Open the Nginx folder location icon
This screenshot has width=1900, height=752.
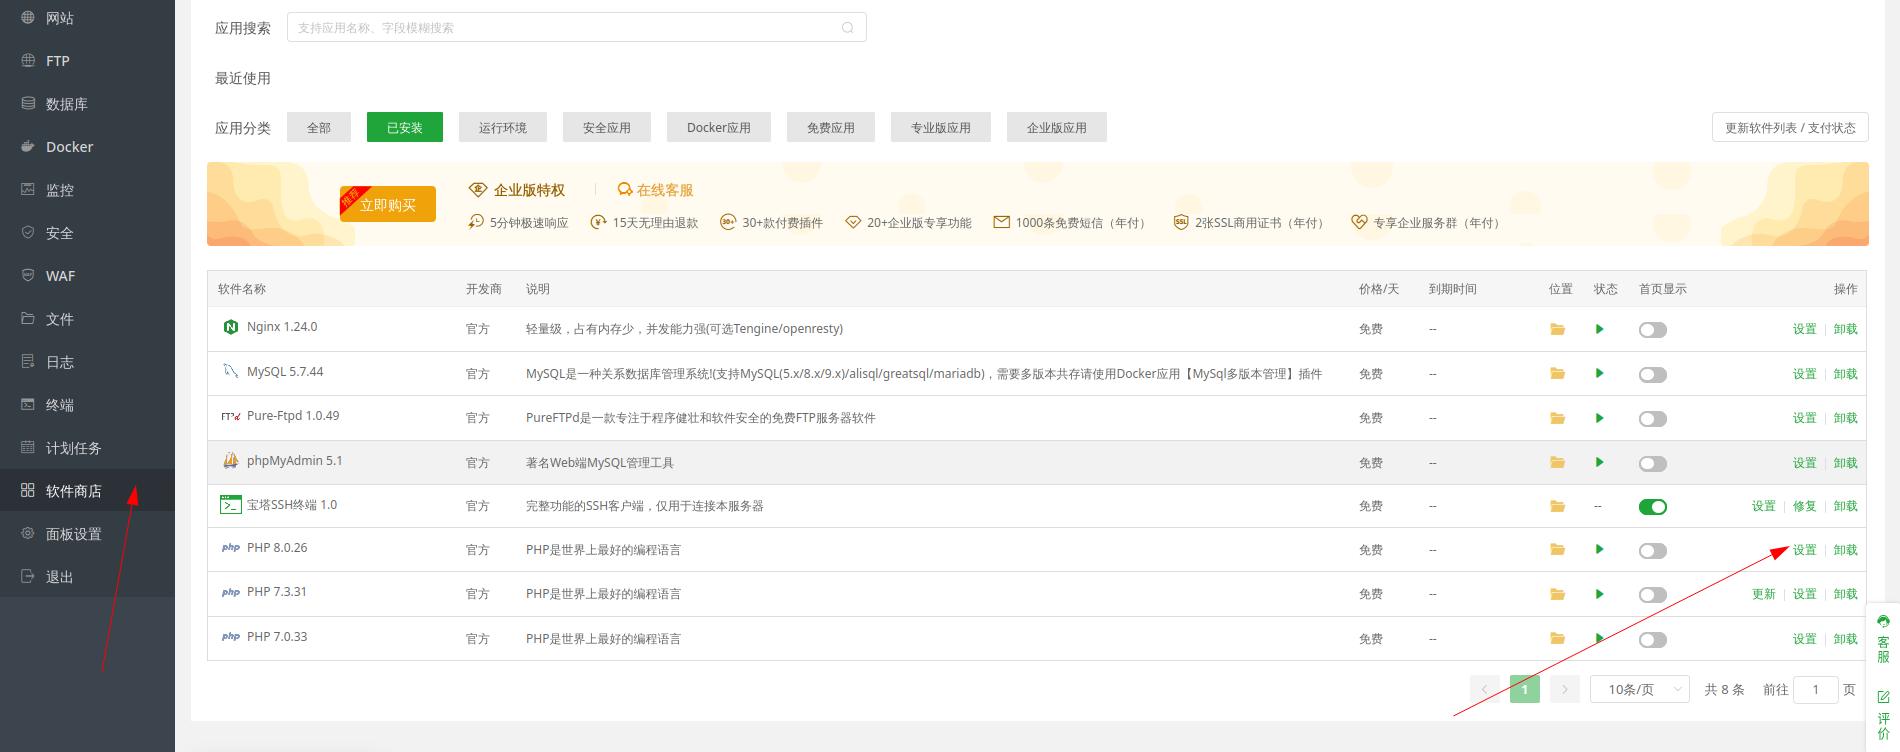(x=1557, y=329)
